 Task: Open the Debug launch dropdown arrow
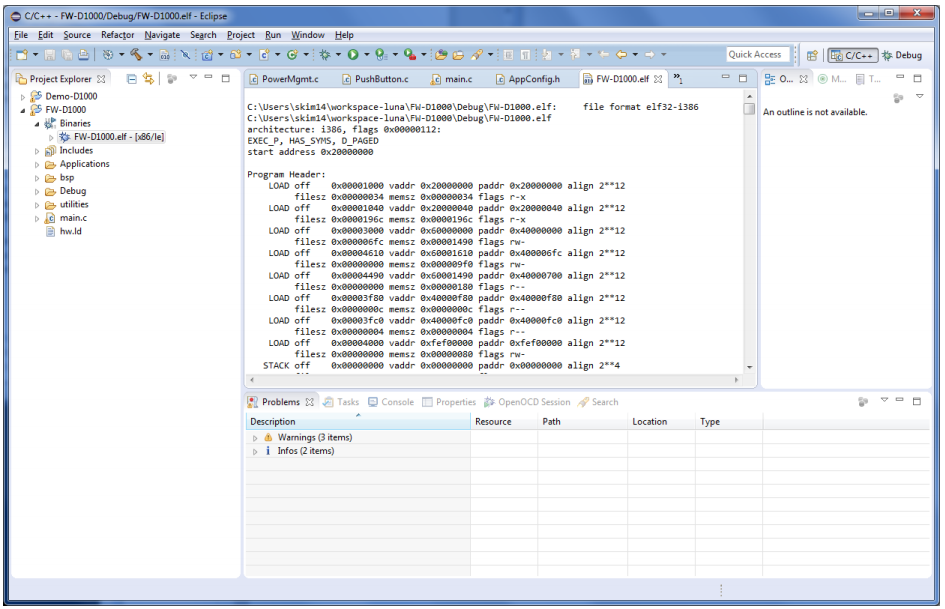click(338, 55)
